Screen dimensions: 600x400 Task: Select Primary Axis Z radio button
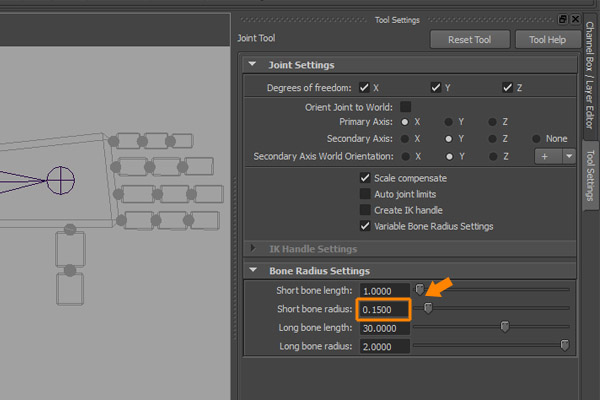pyautogui.click(x=491, y=122)
